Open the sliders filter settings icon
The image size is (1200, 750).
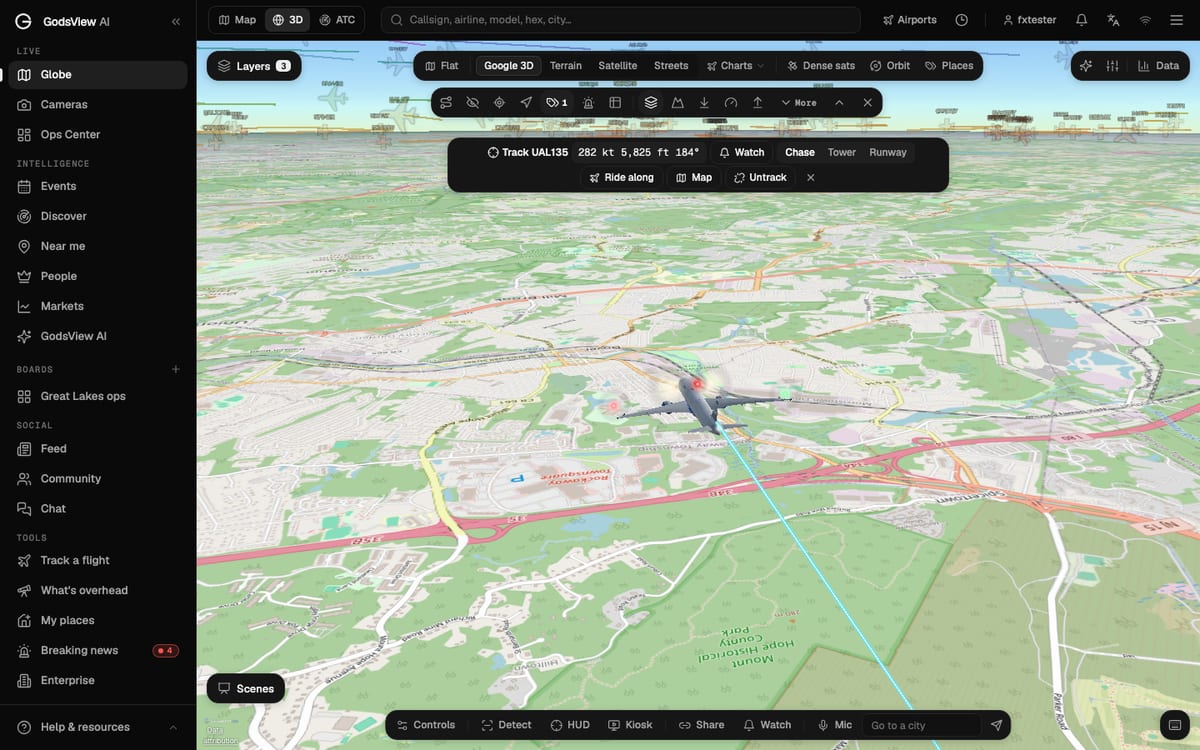[1113, 66]
